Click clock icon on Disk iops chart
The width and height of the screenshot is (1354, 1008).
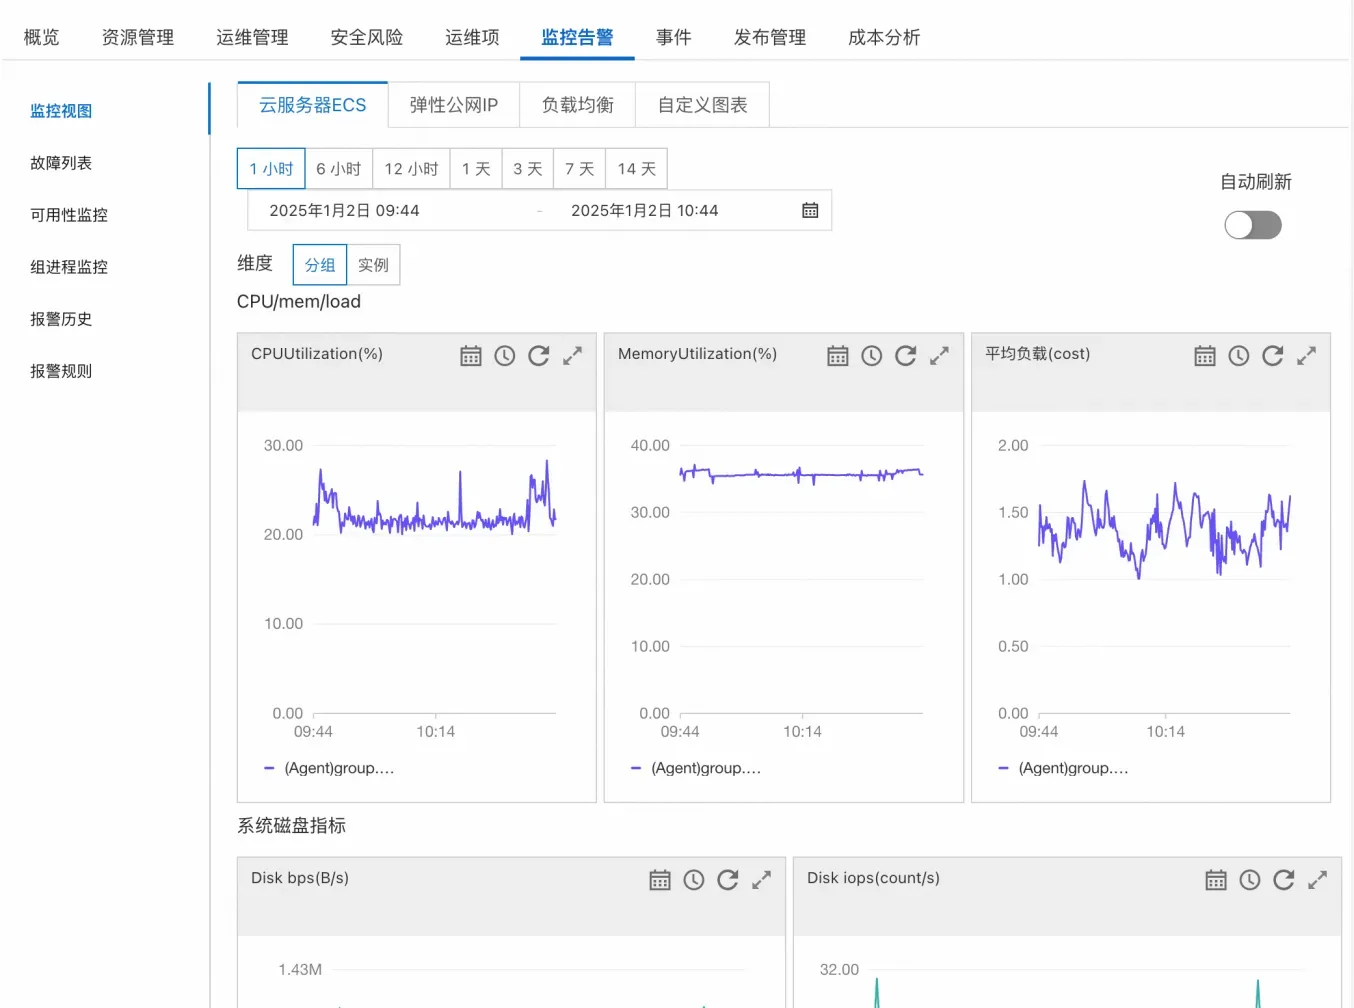(1250, 880)
